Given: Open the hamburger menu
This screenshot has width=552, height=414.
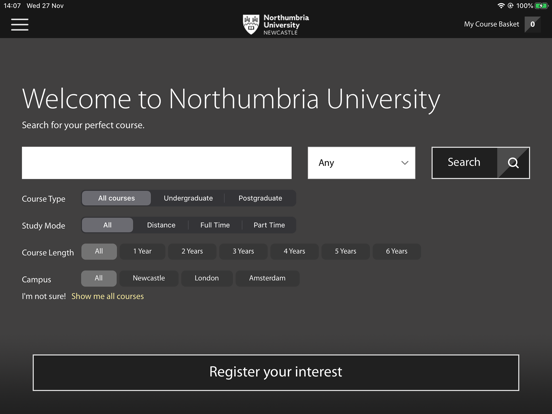Looking at the screenshot, I should [20, 25].
